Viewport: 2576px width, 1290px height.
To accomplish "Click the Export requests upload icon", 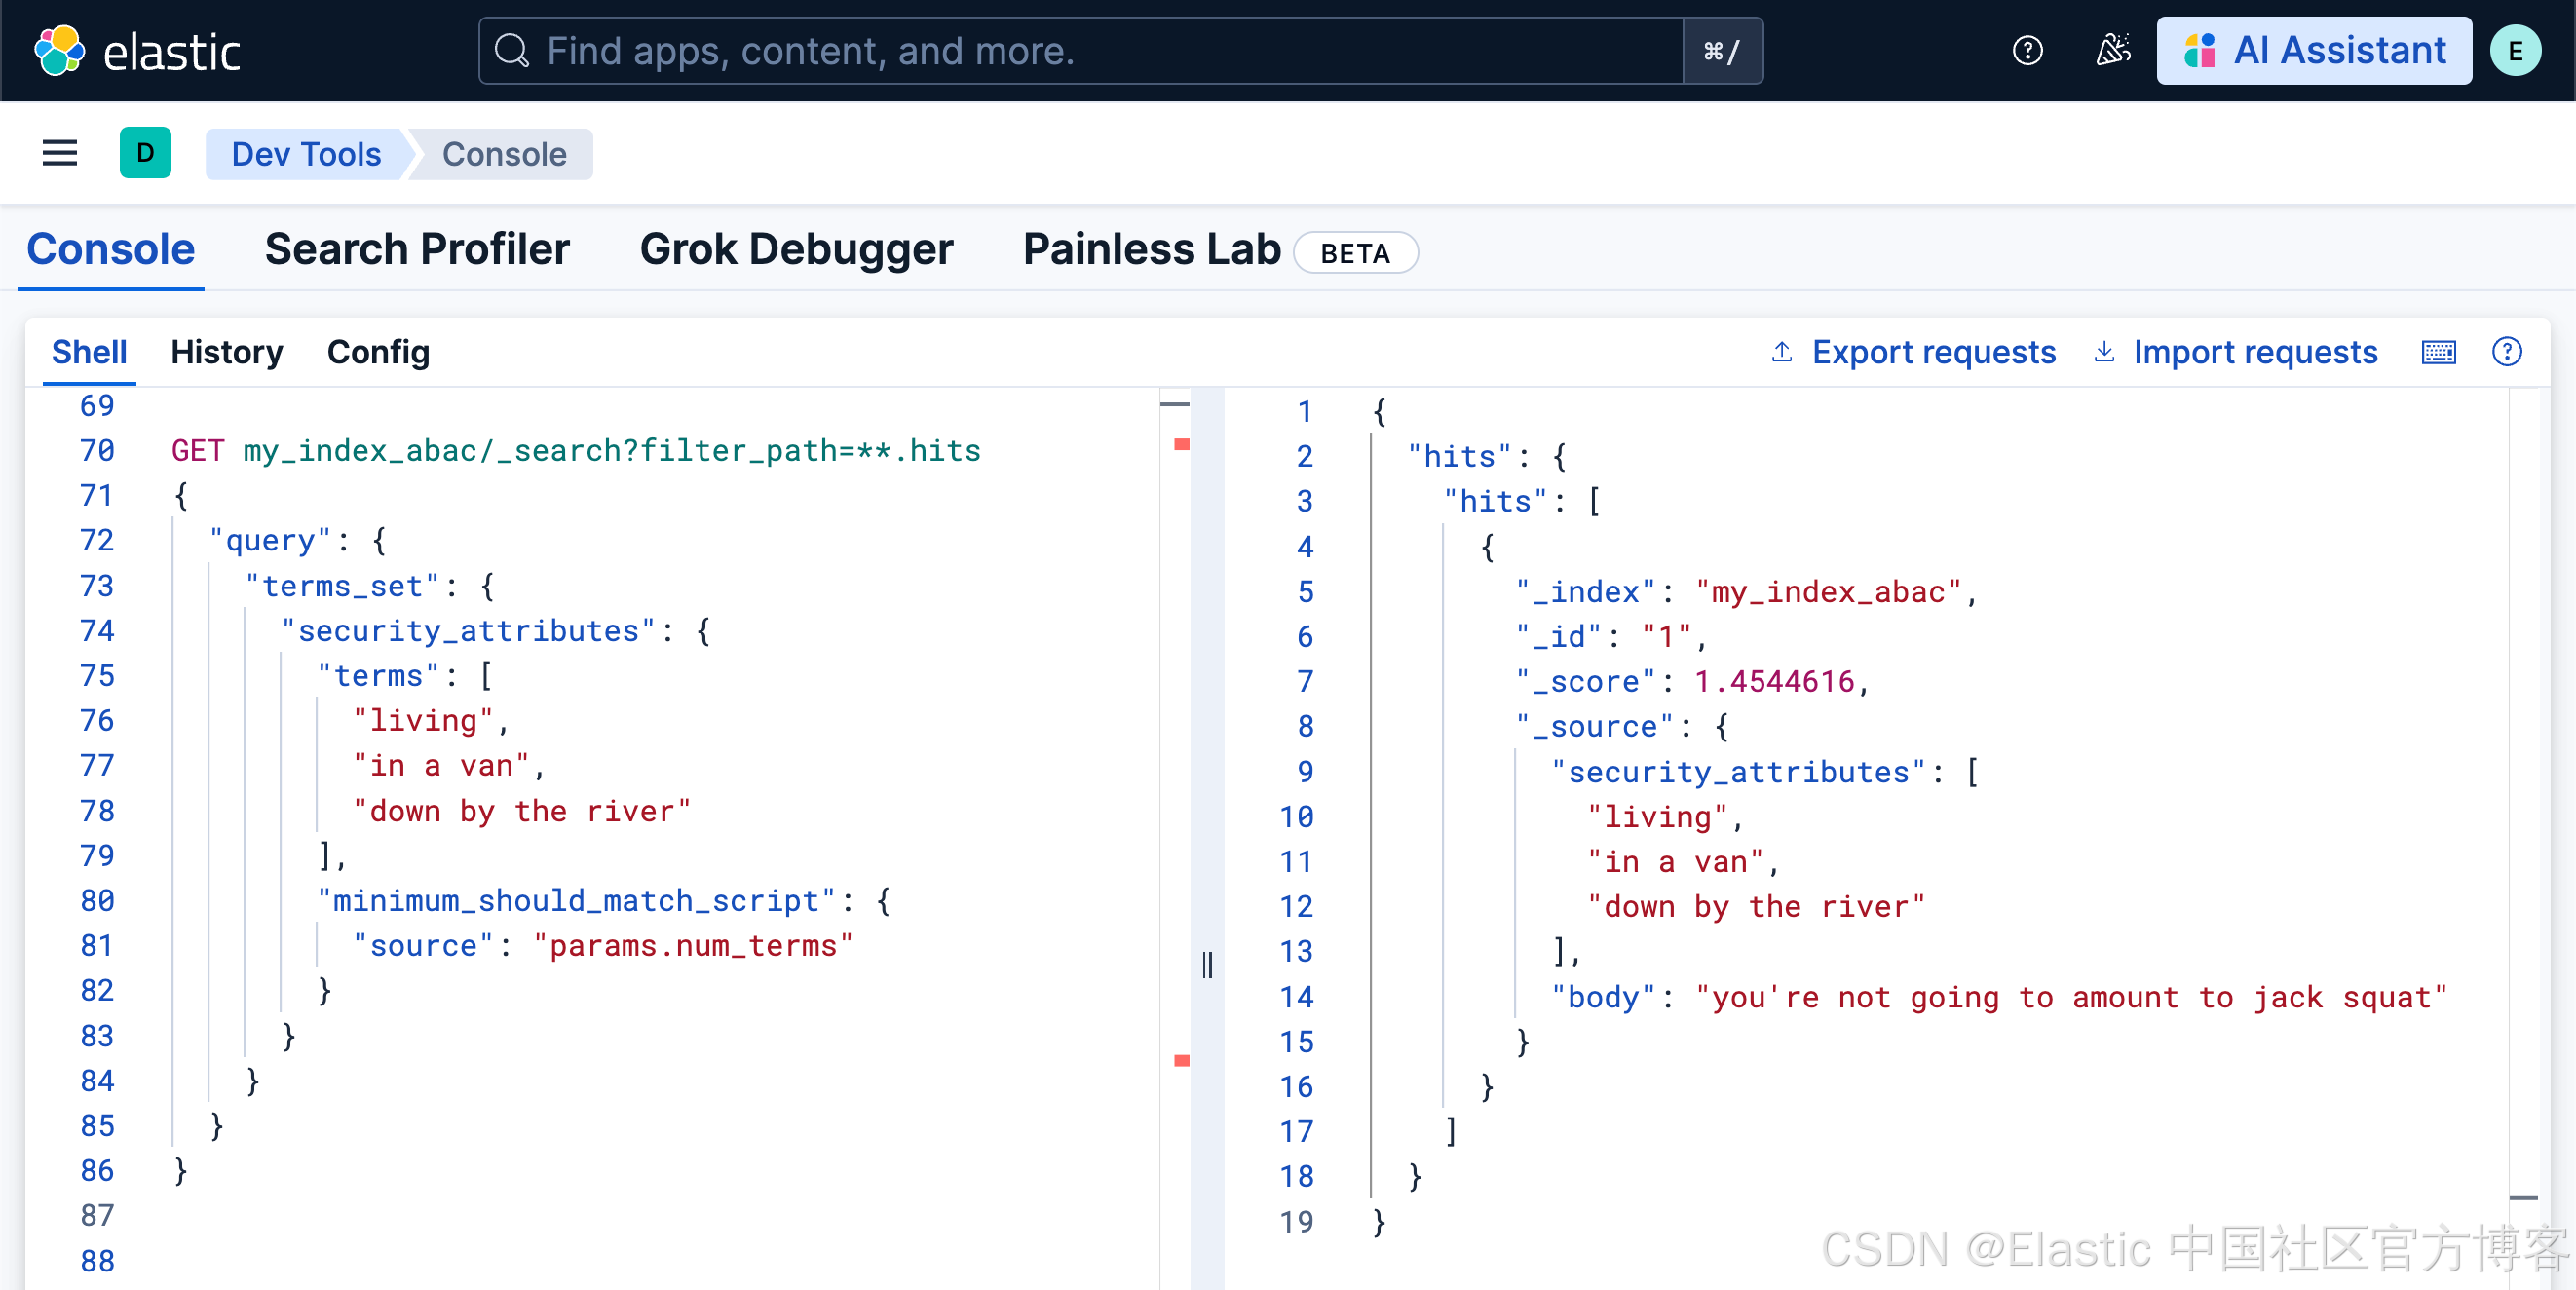I will [x=1781, y=352].
